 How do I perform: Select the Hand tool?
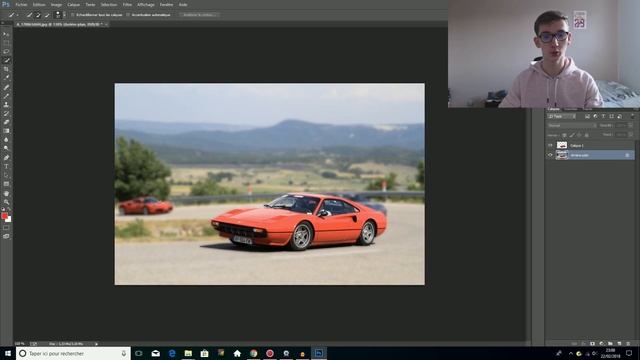pos(6,193)
